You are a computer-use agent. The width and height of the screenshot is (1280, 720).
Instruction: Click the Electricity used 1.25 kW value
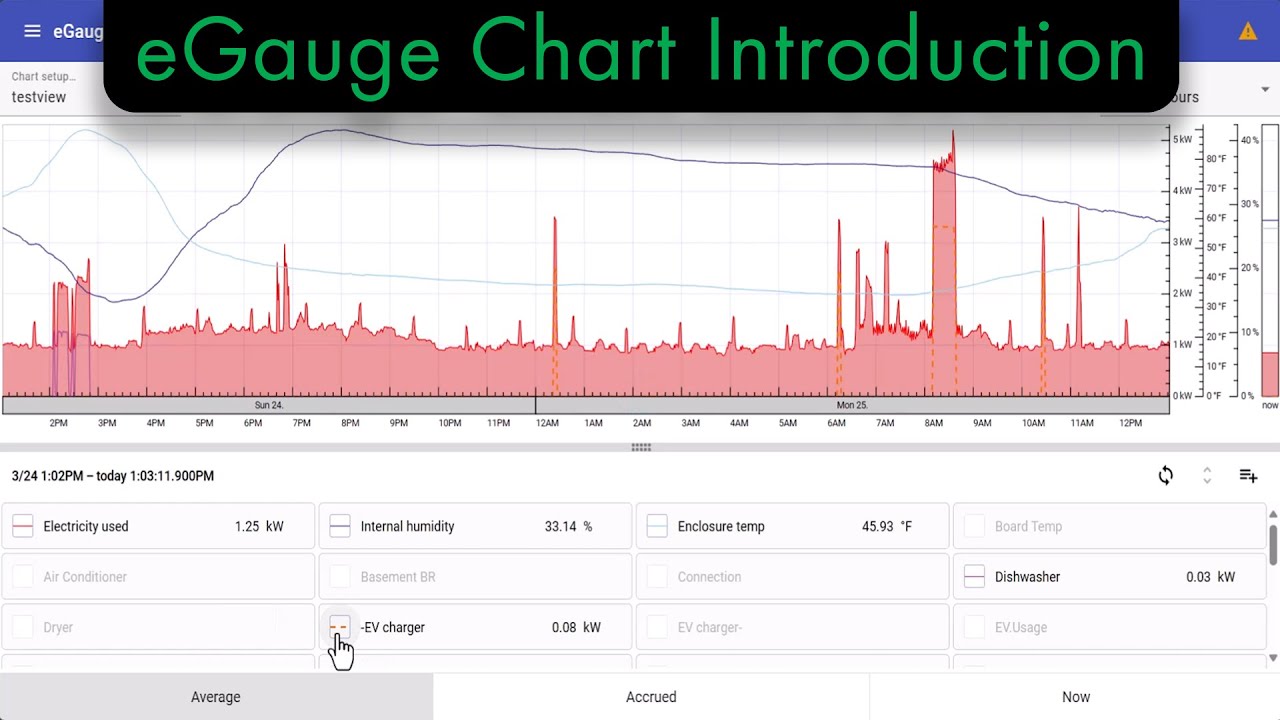pyautogui.click(x=259, y=526)
